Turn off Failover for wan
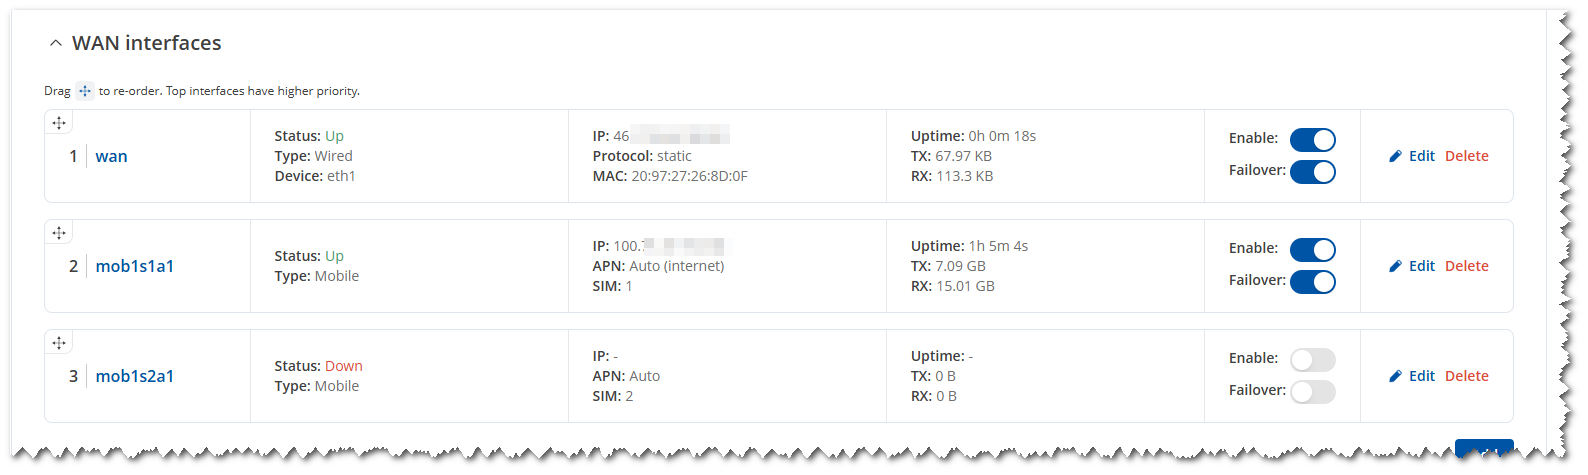Viewport: 1588px width, 475px height. pos(1313,172)
